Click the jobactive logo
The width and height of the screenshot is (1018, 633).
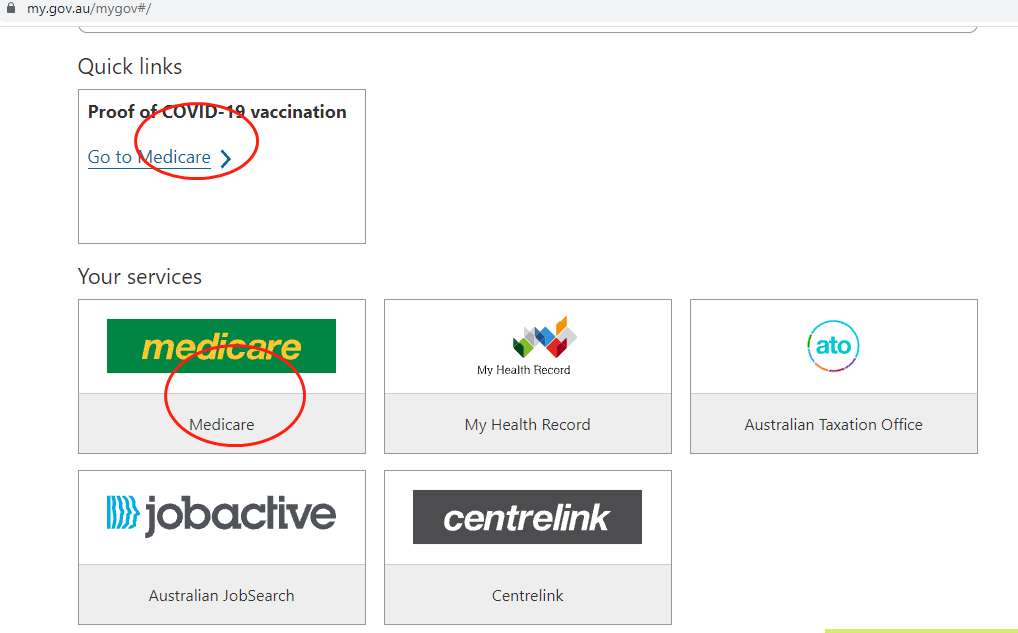tap(221, 517)
